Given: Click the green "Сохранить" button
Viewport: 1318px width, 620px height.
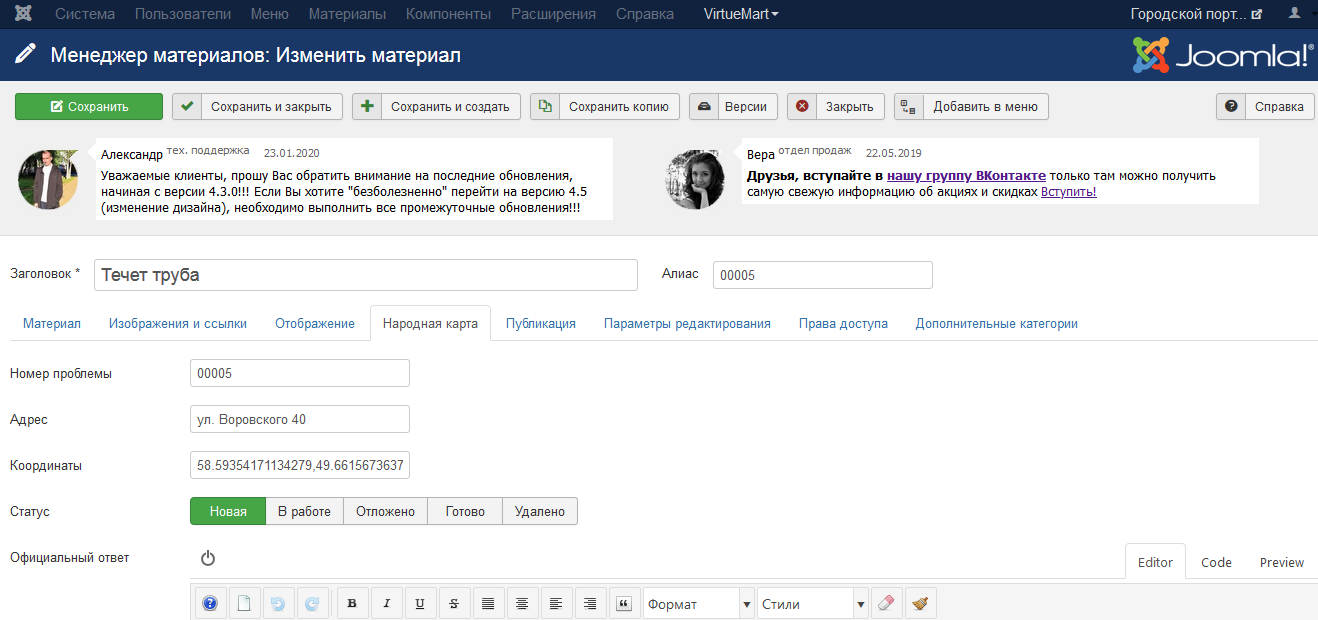Looking at the screenshot, I should coord(89,107).
